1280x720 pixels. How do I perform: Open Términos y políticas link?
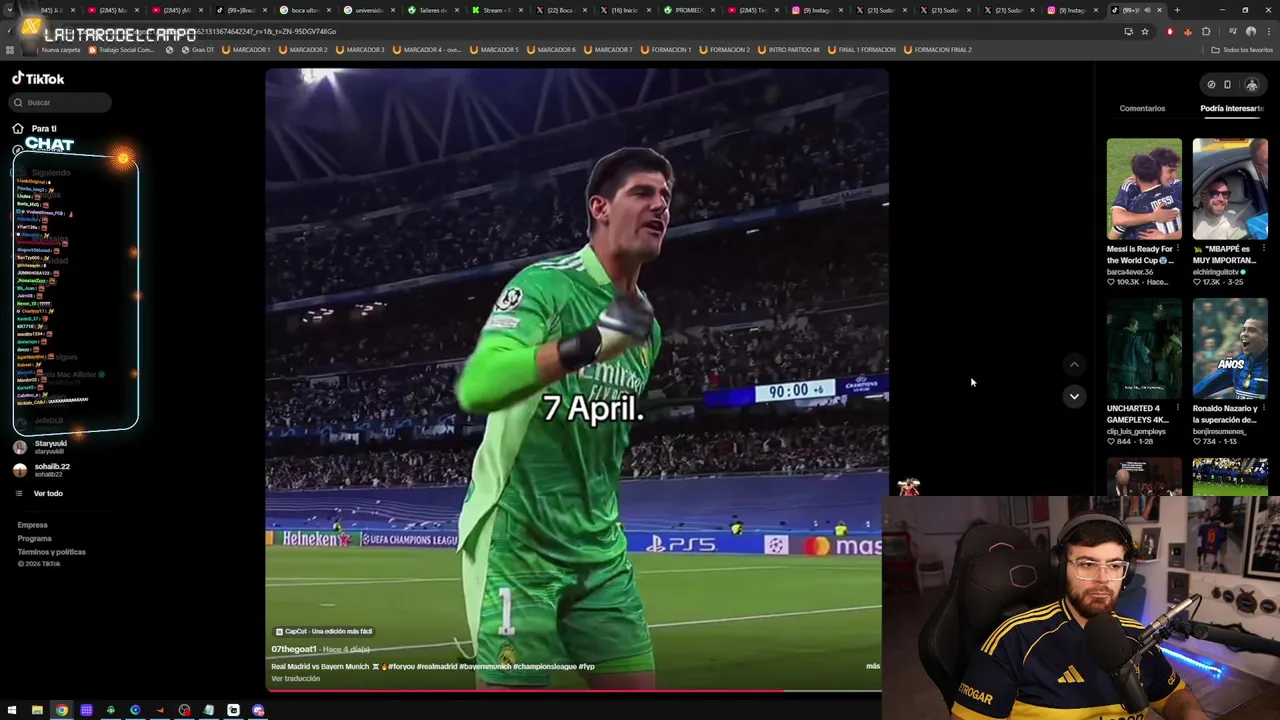click(51, 552)
